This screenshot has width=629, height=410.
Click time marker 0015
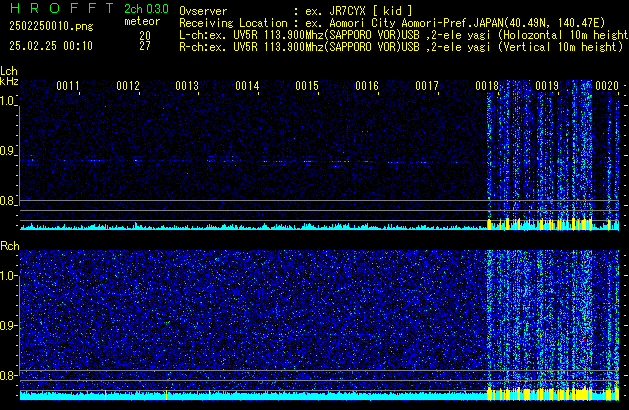(x=307, y=86)
